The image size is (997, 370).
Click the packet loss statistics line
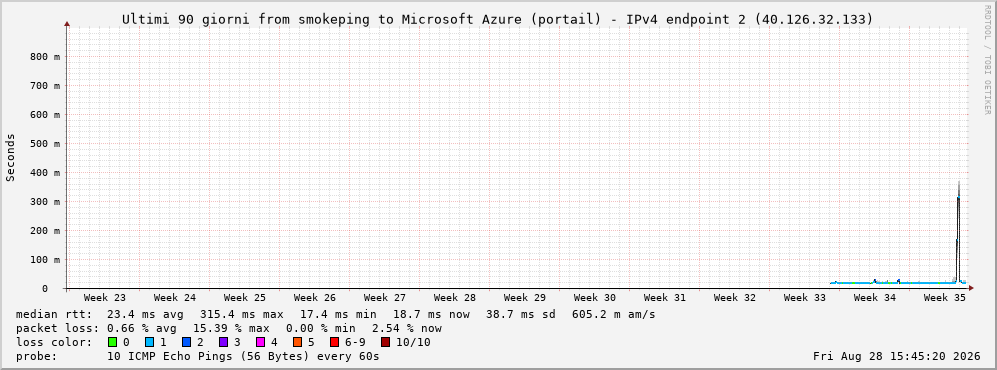[x=228, y=329]
